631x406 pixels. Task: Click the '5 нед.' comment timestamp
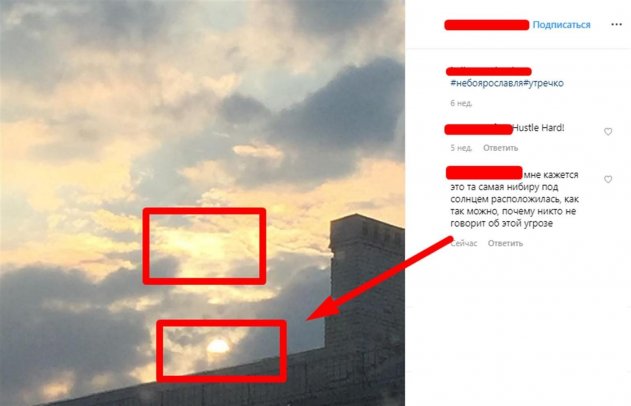[x=461, y=148]
